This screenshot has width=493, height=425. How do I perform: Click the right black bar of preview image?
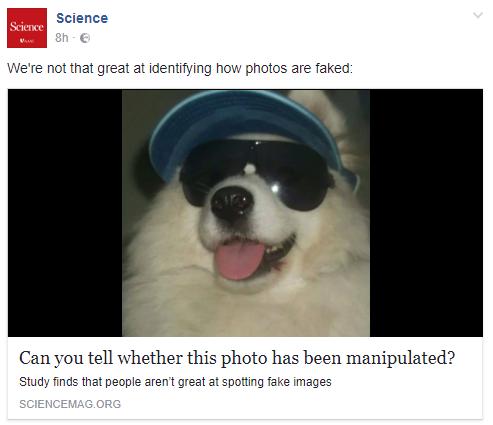(426, 213)
